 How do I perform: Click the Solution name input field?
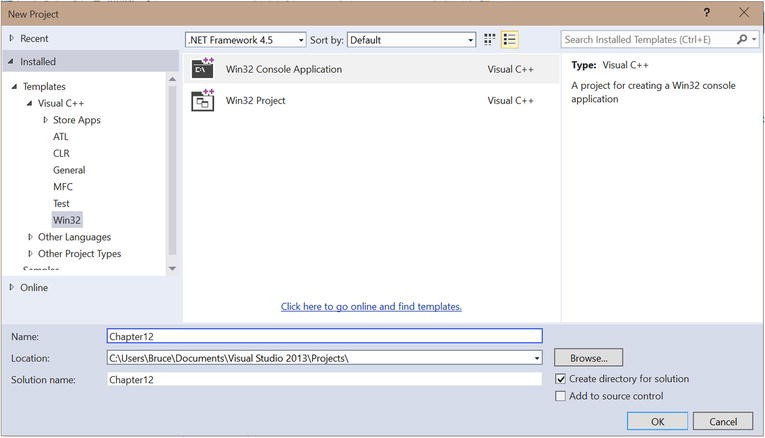324,379
